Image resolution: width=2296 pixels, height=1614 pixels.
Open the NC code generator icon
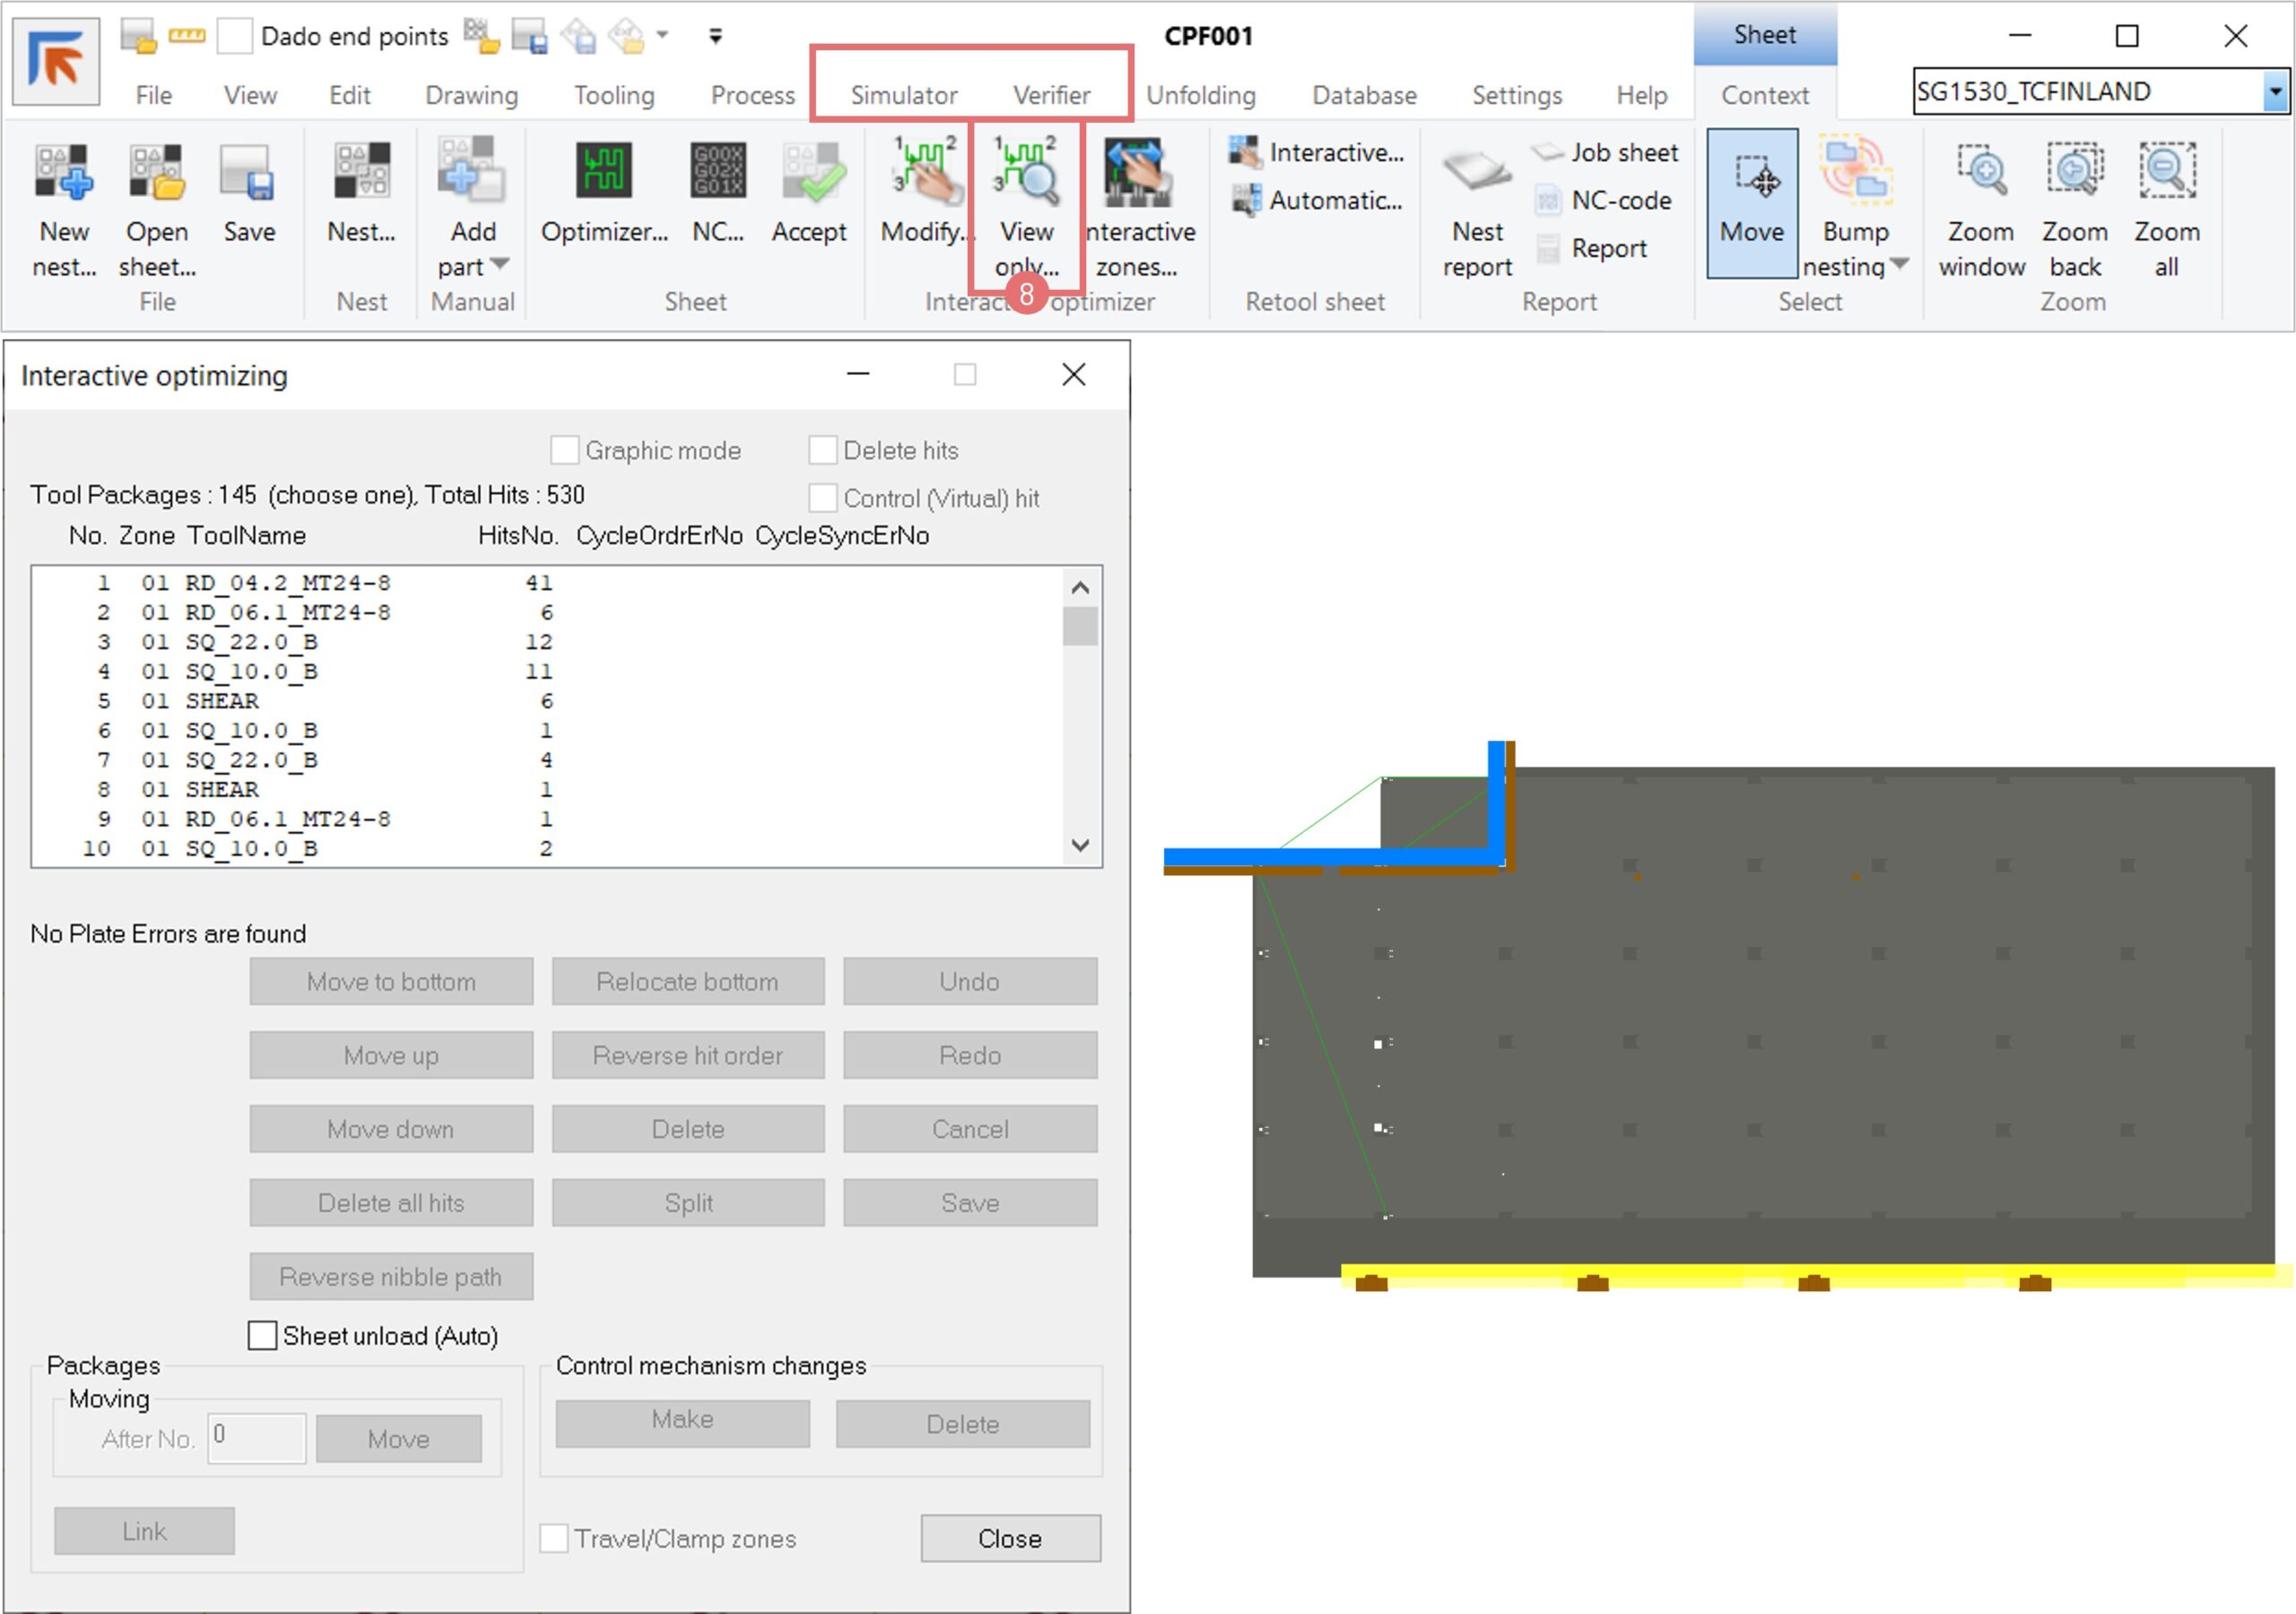click(x=717, y=172)
